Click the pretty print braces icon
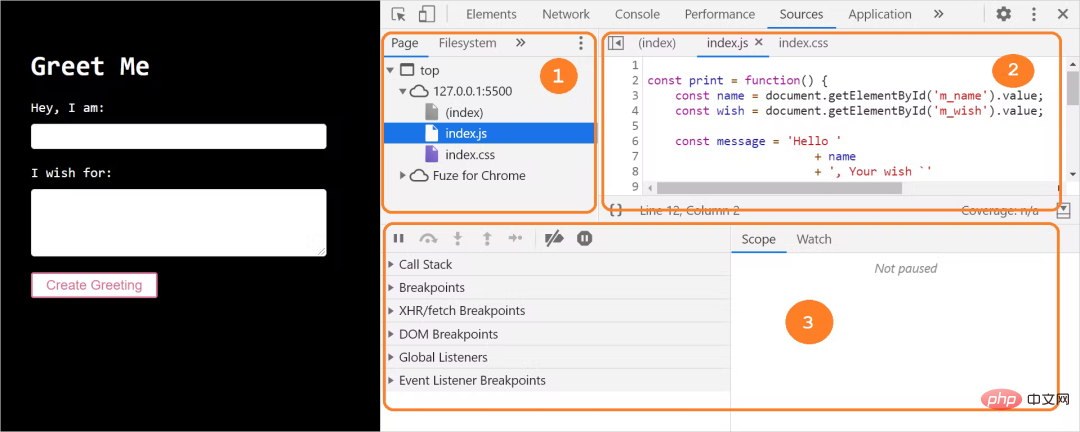 [x=616, y=209]
